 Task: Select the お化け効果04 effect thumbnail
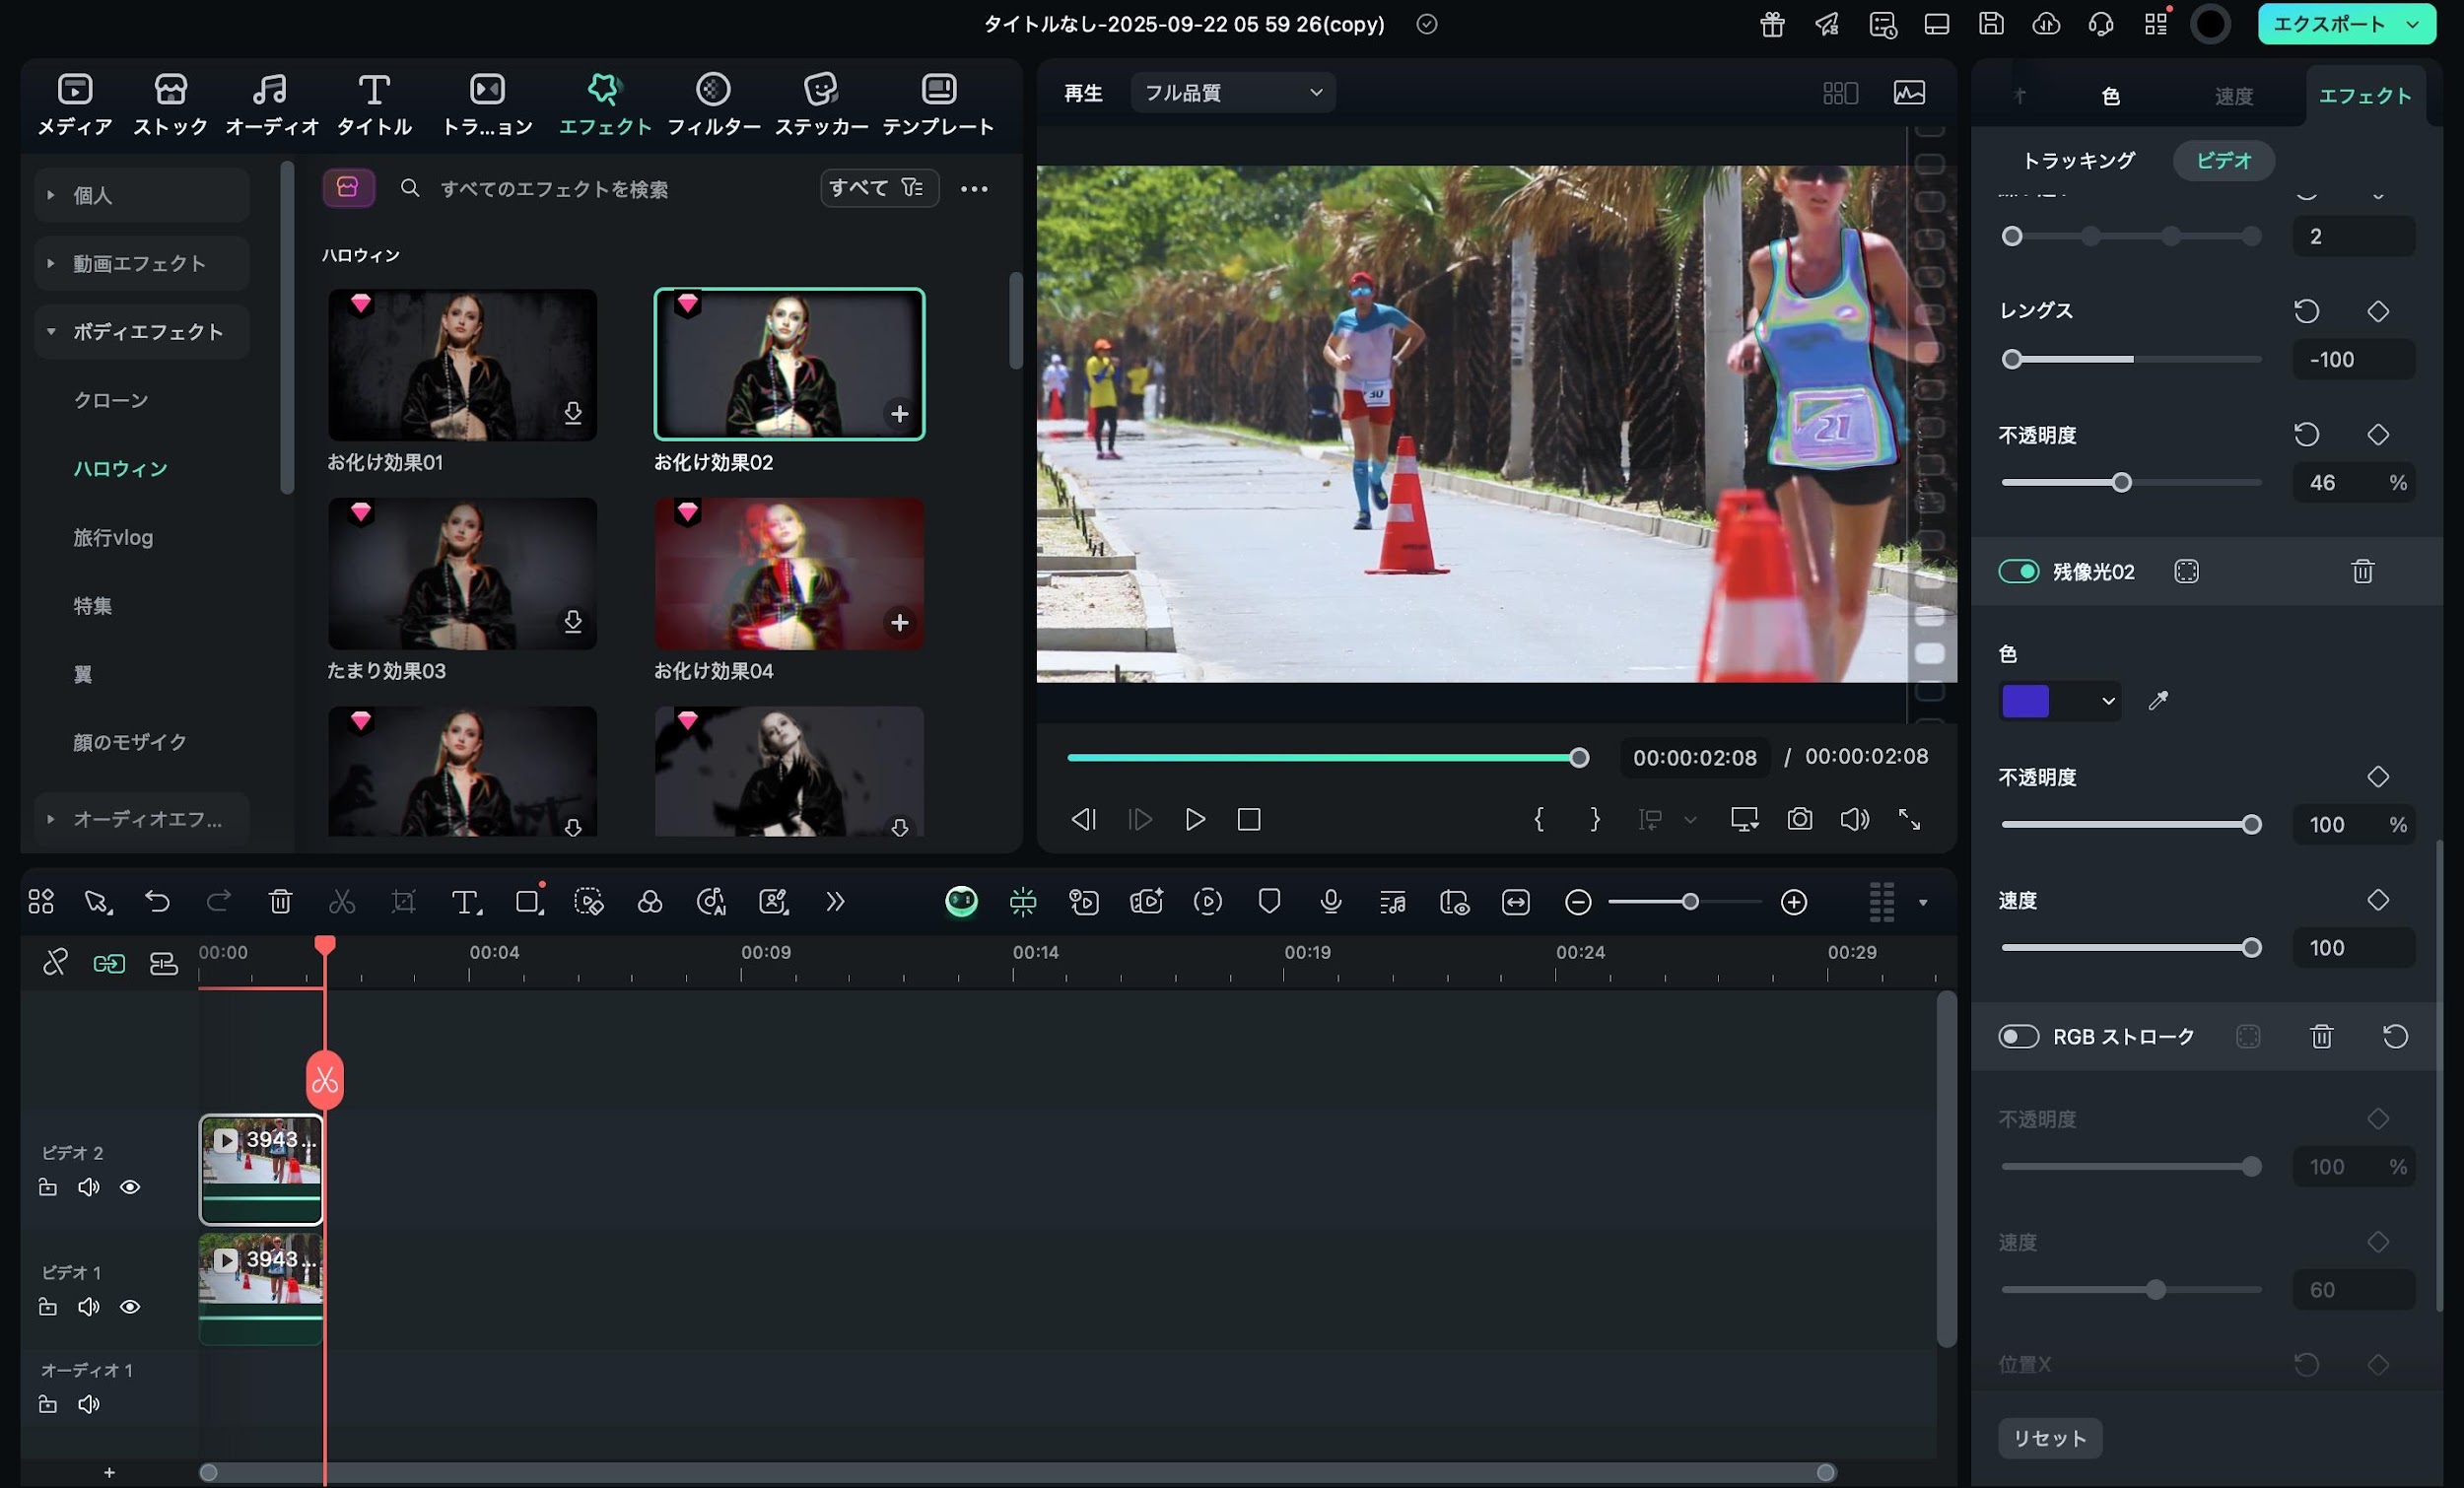[x=789, y=574]
